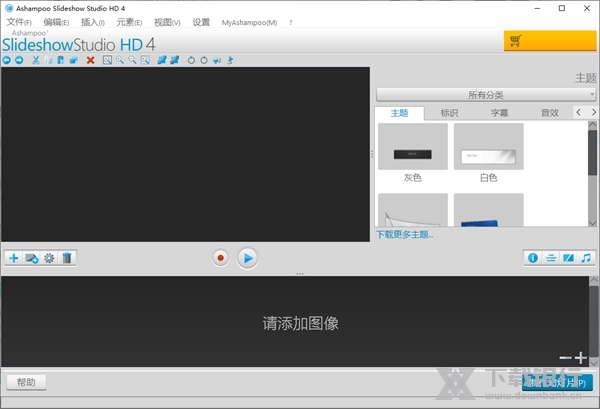The height and width of the screenshot is (409, 600).
Task: Open the ? help menu
Action: point(290,22)
